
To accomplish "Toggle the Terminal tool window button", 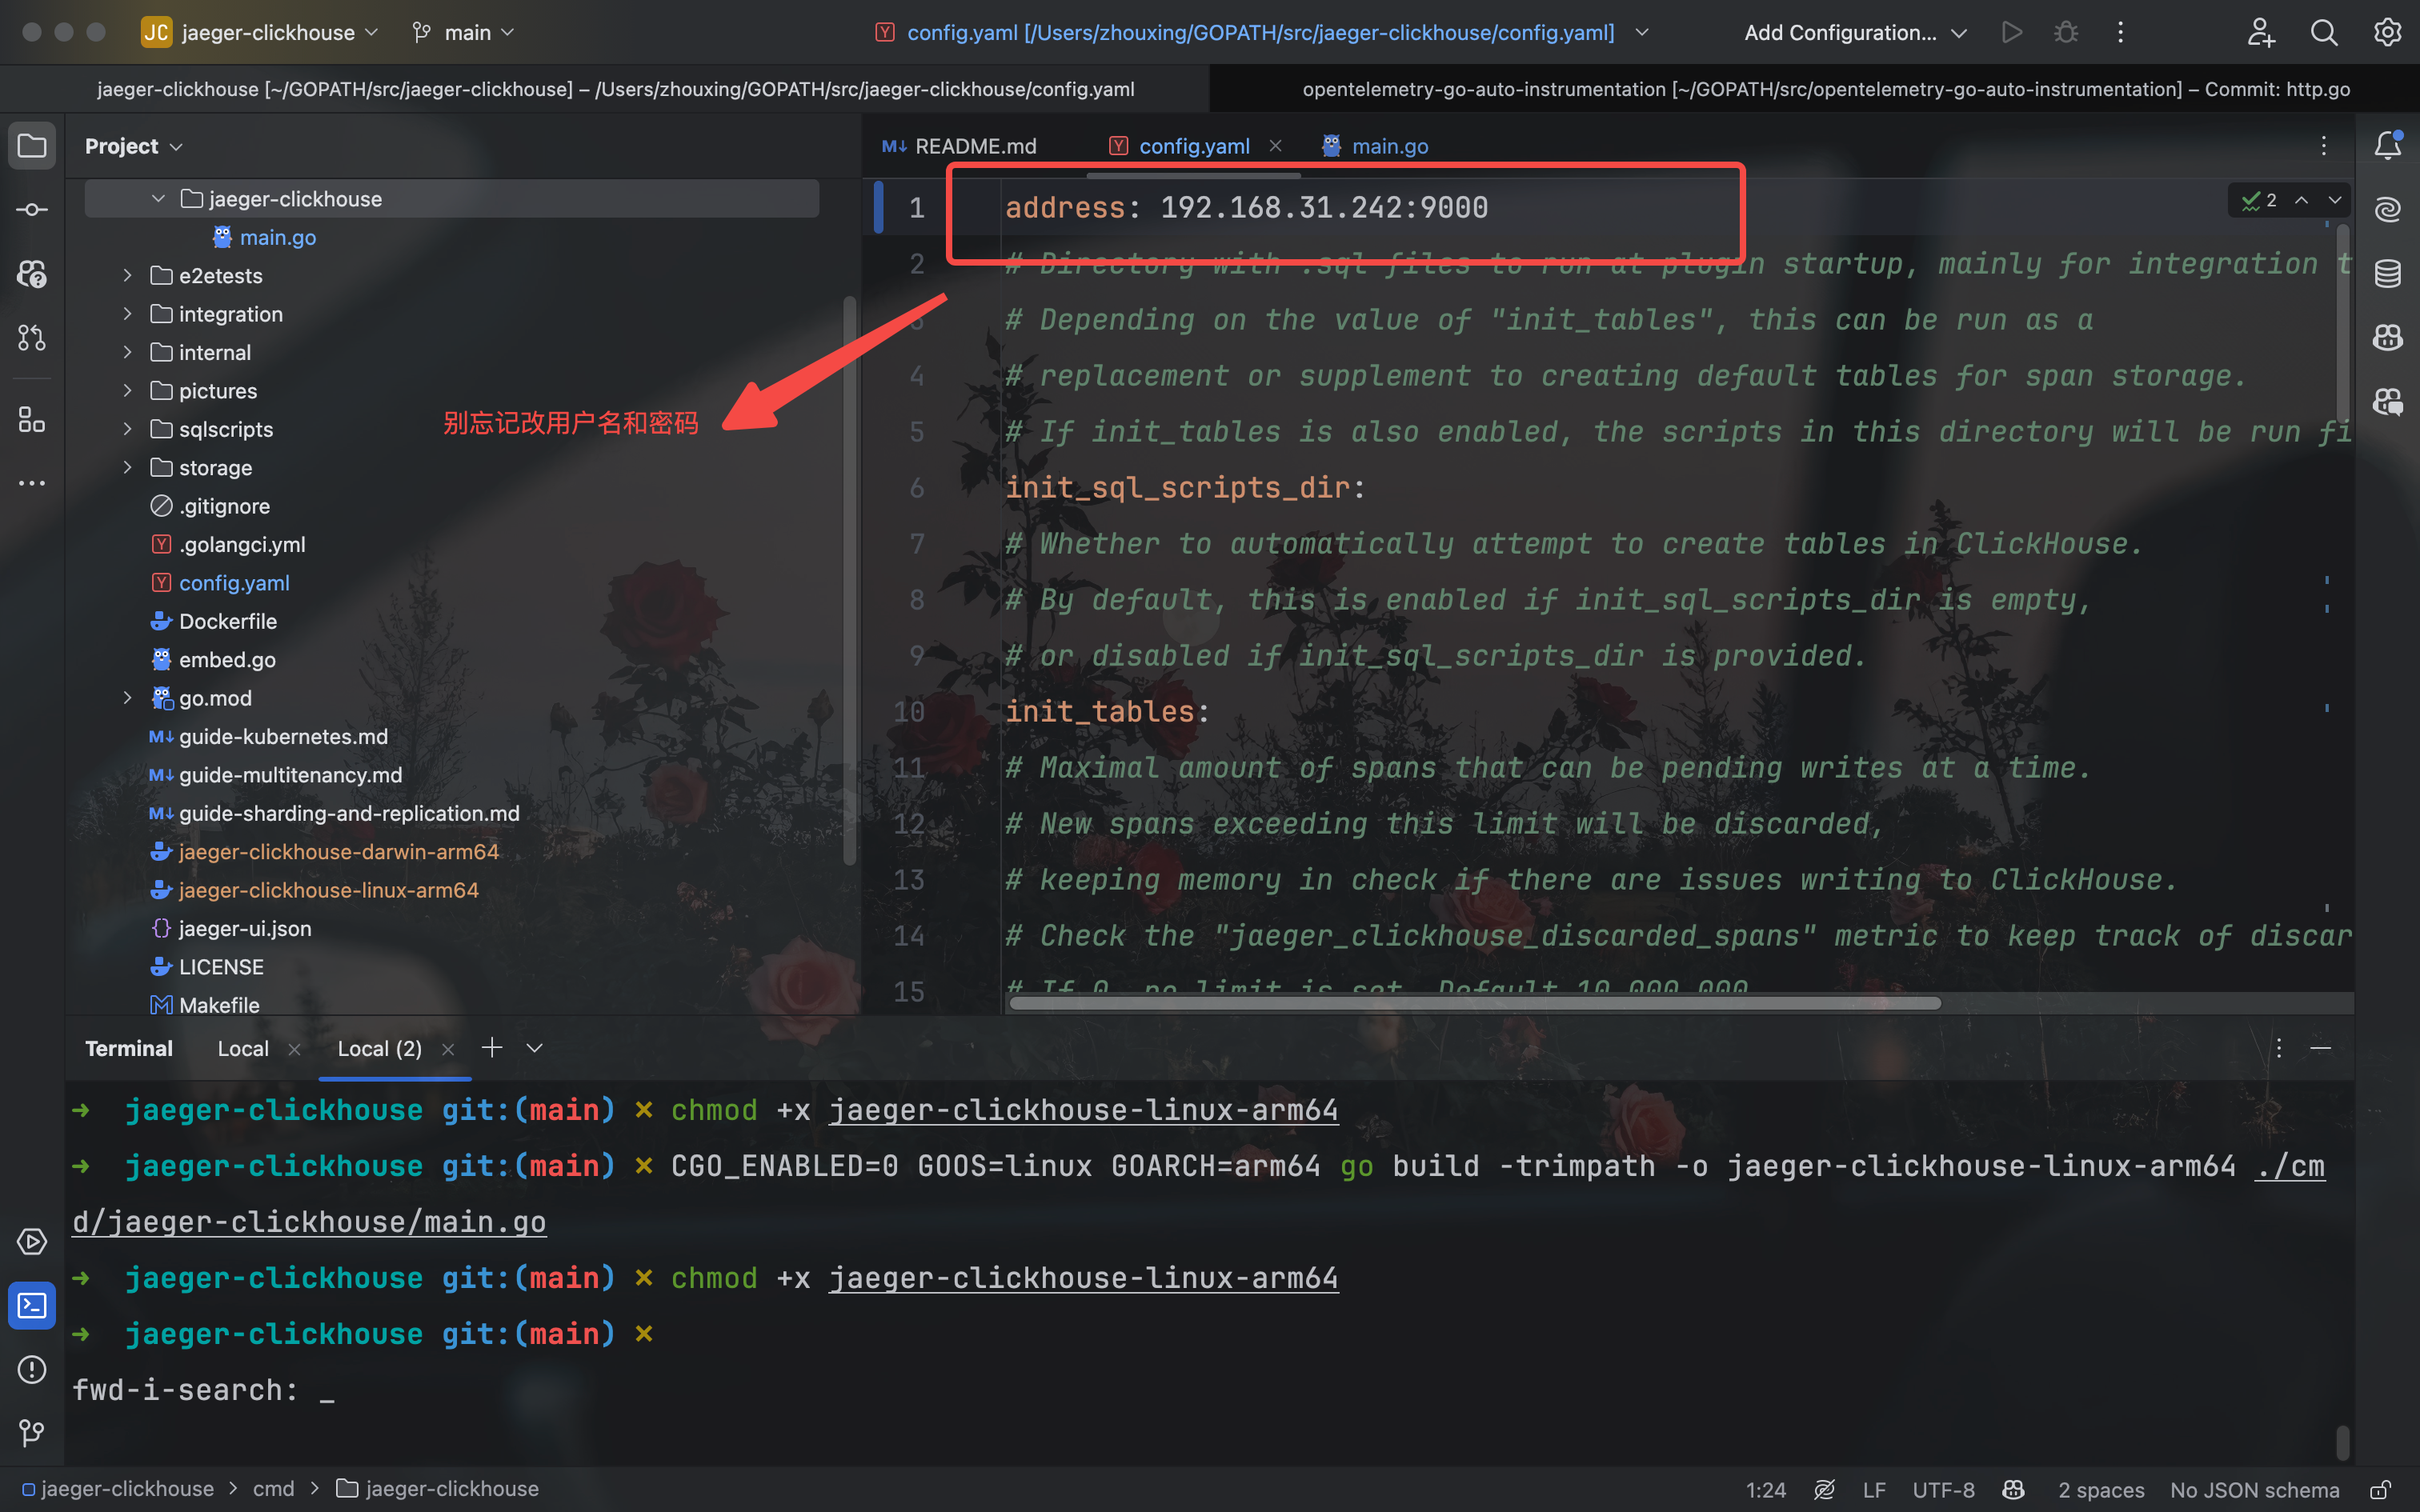I will pos(32,1305).
